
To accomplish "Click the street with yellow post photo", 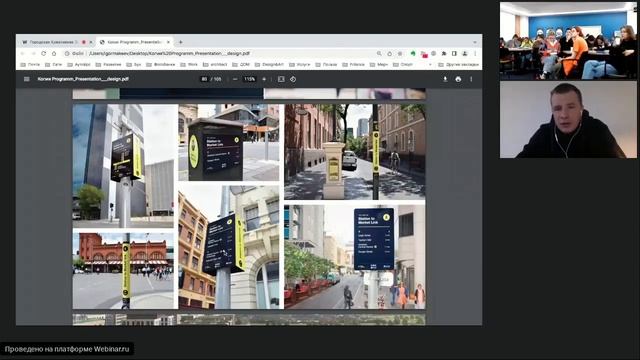I will (355, 152).
